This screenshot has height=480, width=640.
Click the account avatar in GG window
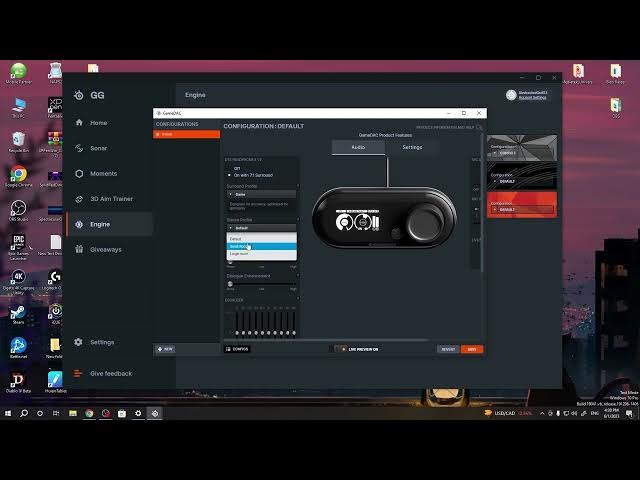pyautogui.click(x=511, y=95)
